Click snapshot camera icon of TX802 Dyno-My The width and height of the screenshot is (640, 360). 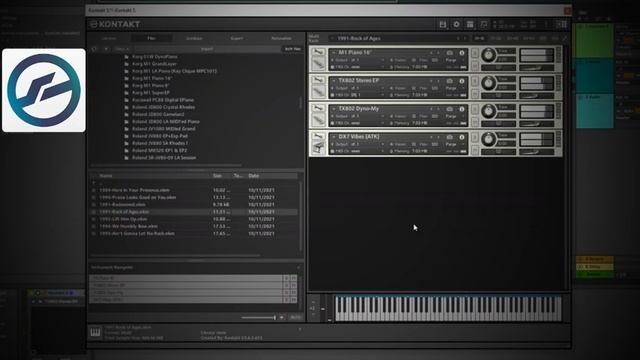[x=450, y=109]
